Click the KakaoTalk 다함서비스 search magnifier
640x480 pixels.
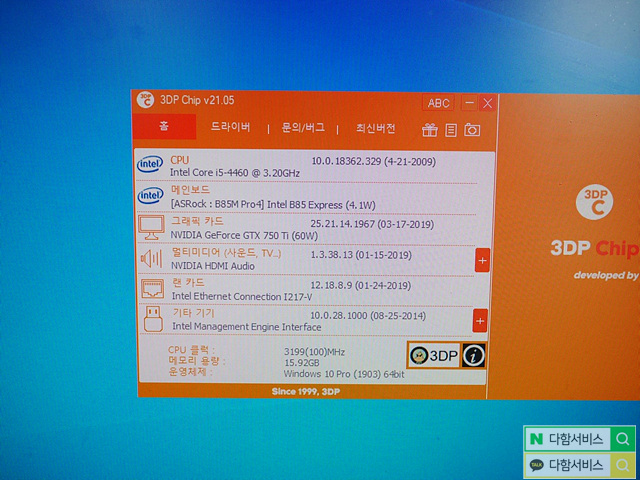point(622,464)
